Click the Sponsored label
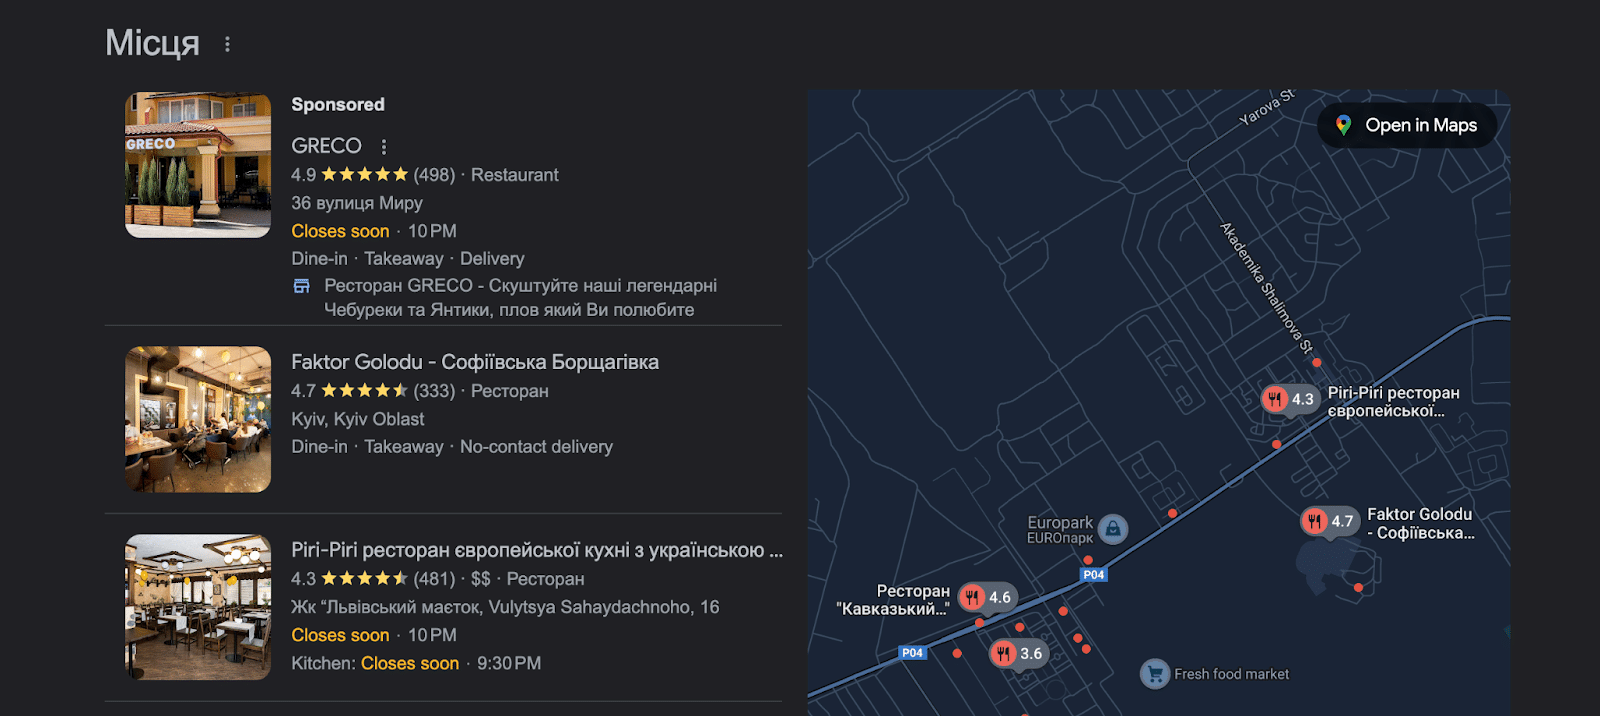 coord(338,104)
